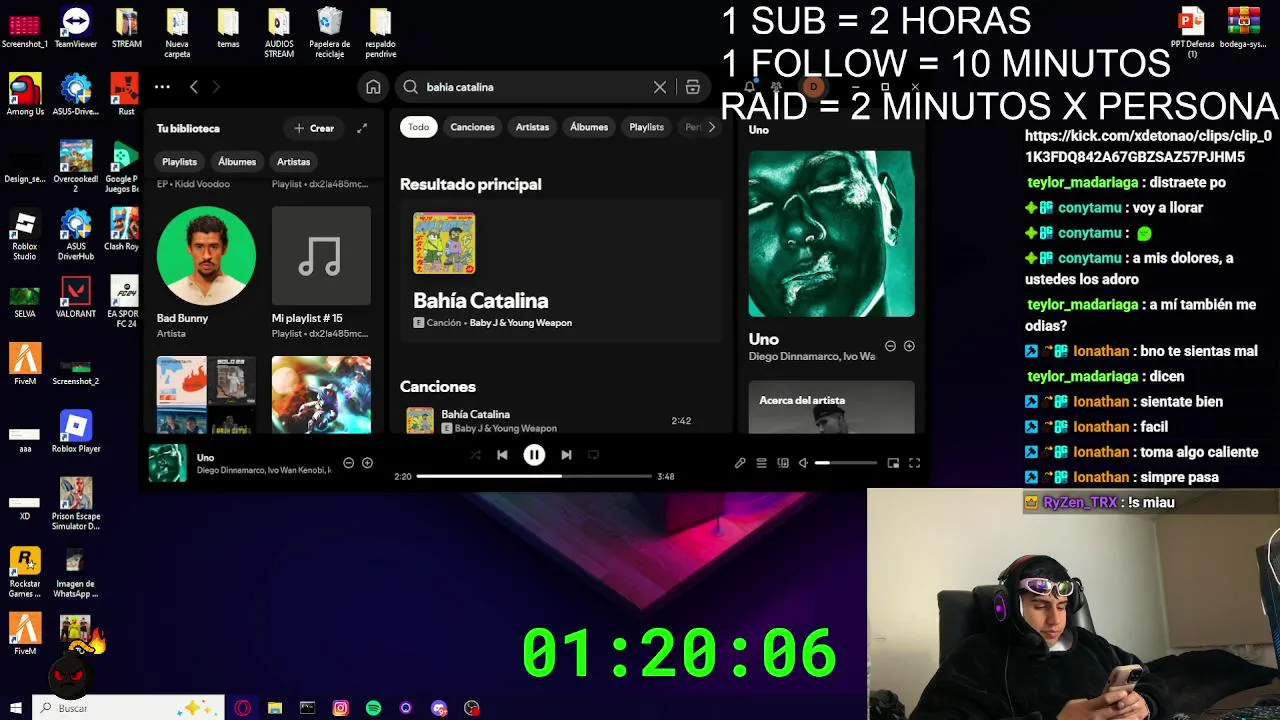
Task: Open Opera GX from taskbar
Action: (x=243, y=708)
